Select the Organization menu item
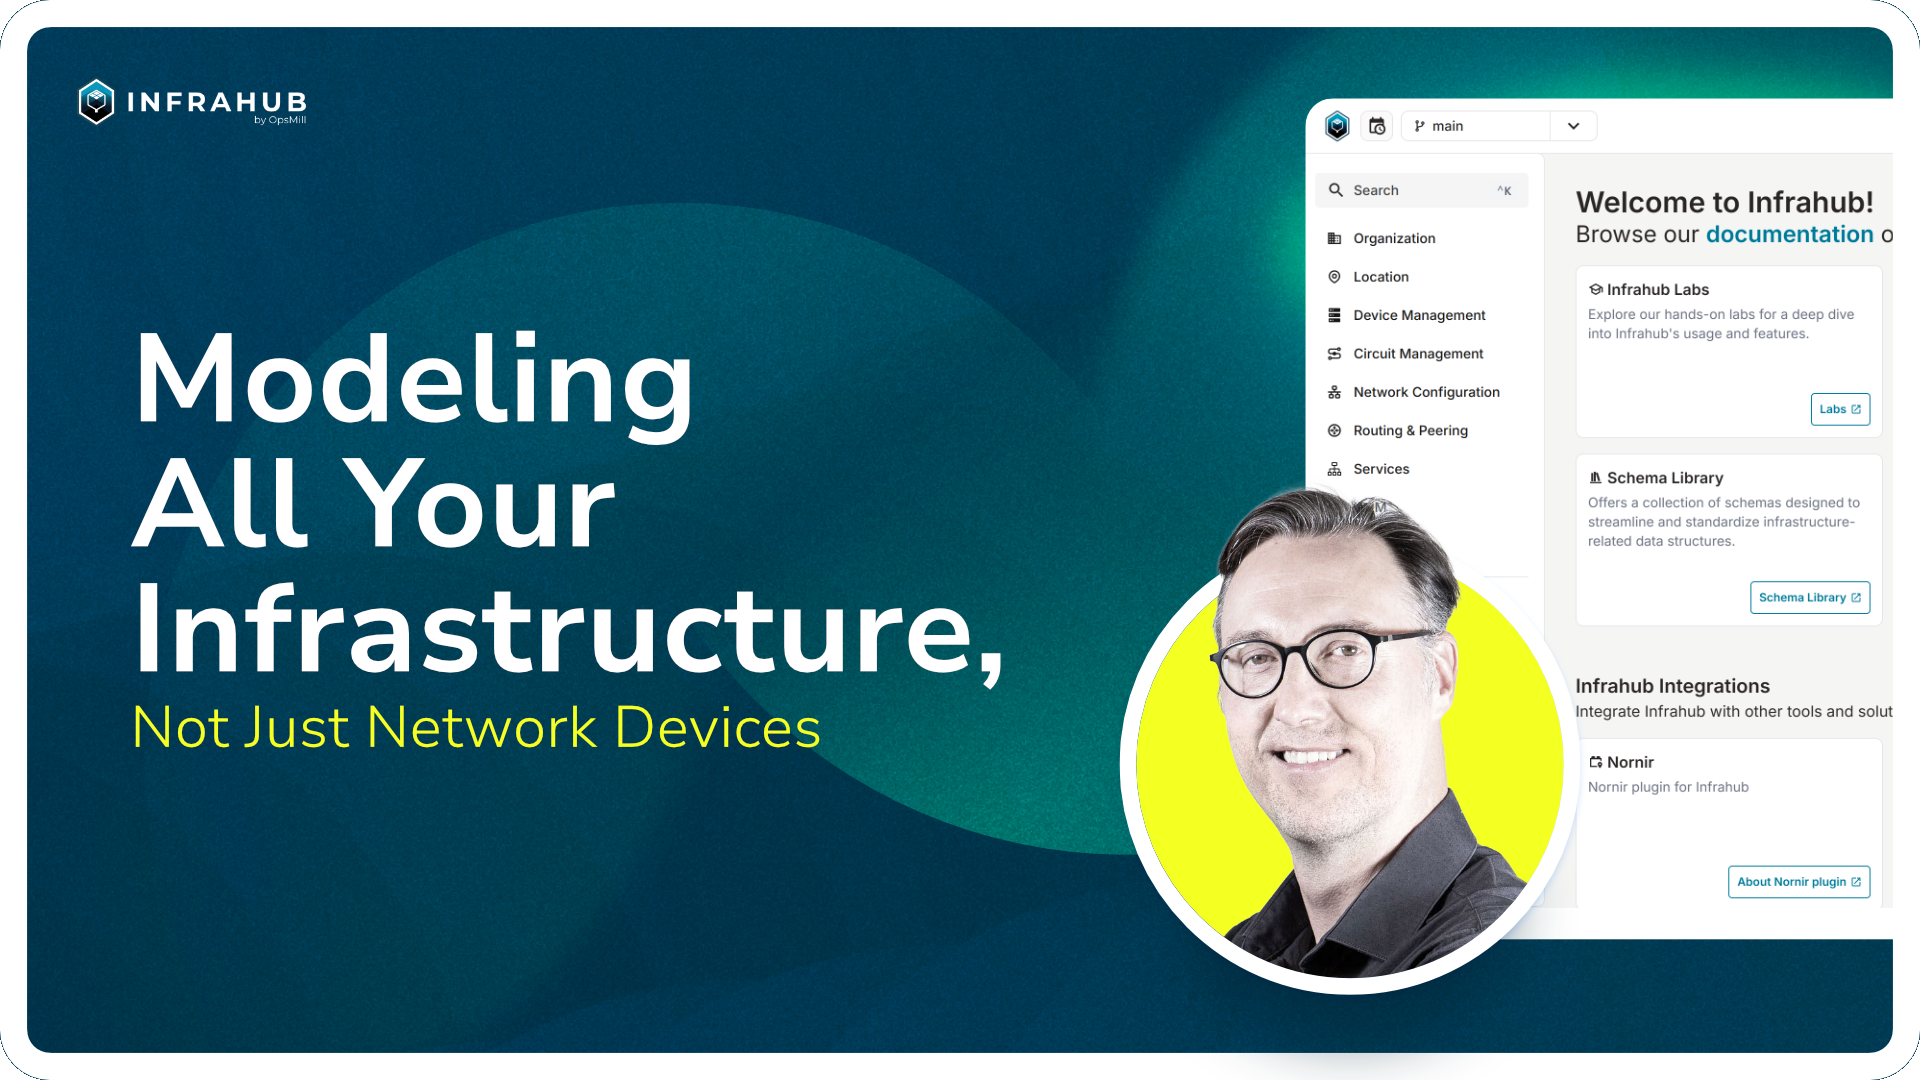This screenshot has width=1920, height=1080. (1394, 237)
